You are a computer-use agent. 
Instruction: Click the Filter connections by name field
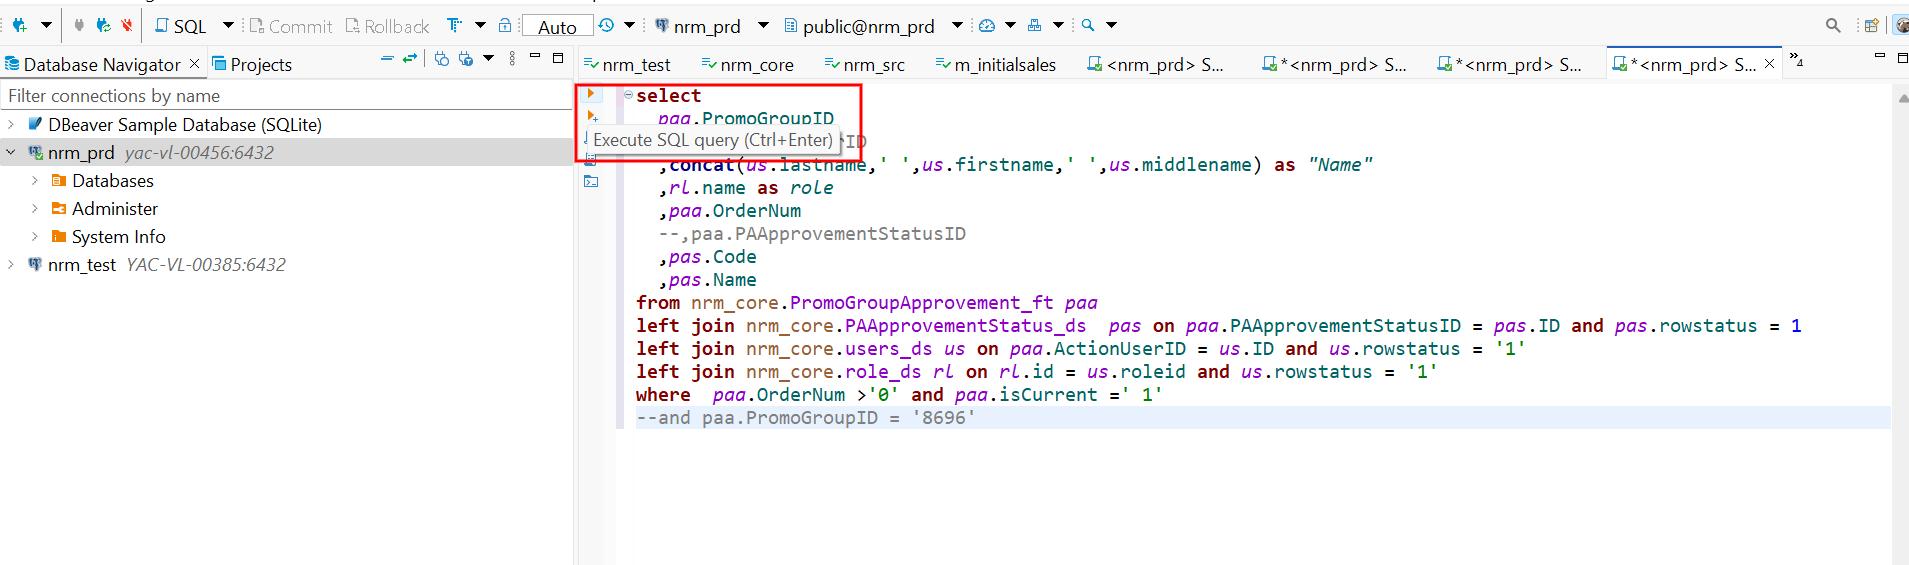pyautogui.click(x=285, y=96)
